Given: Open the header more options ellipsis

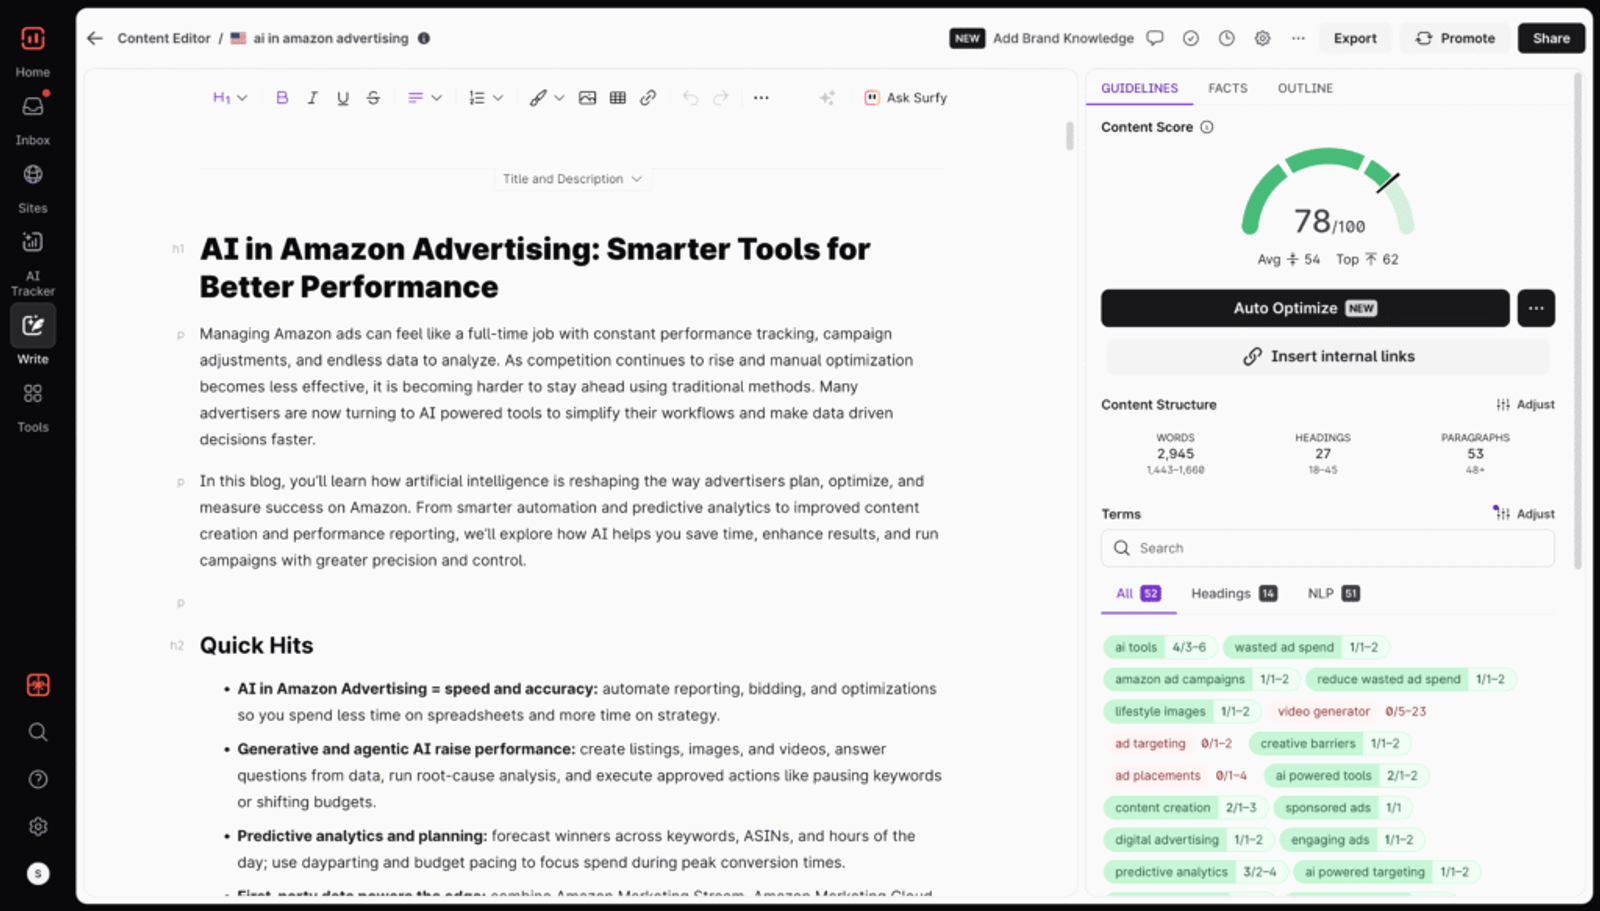Looking at the screenshot, I should coord(1298,38).
